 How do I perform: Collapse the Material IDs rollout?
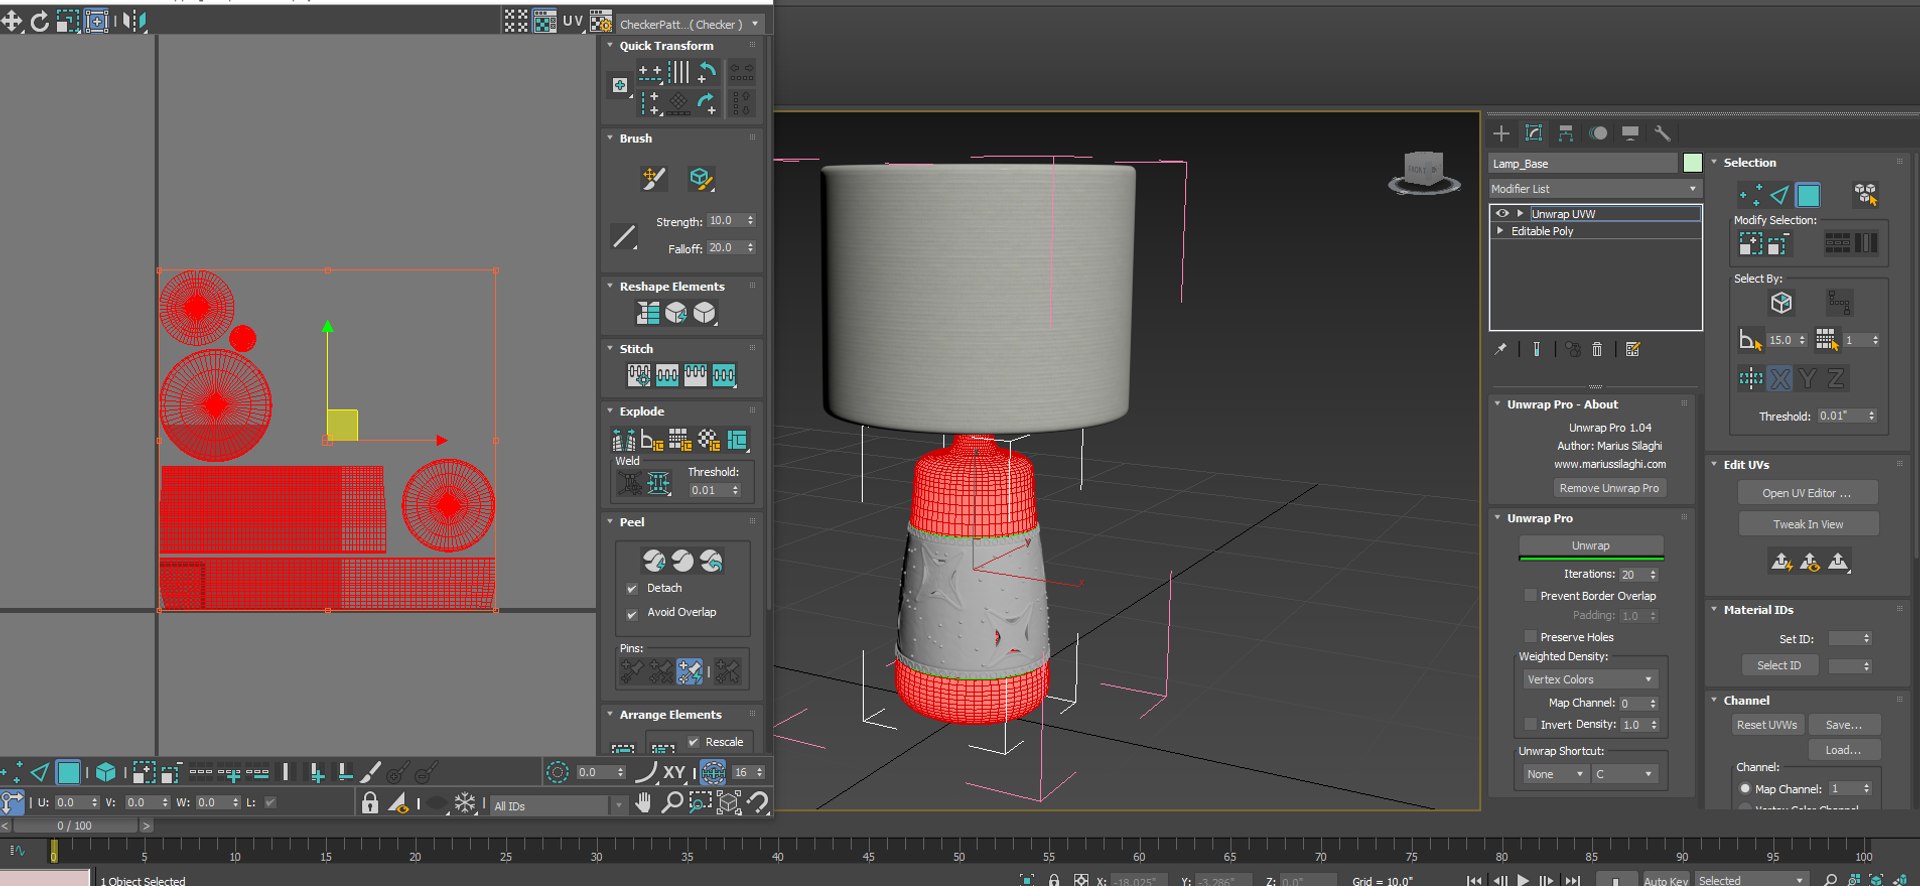click(1714, 609)
